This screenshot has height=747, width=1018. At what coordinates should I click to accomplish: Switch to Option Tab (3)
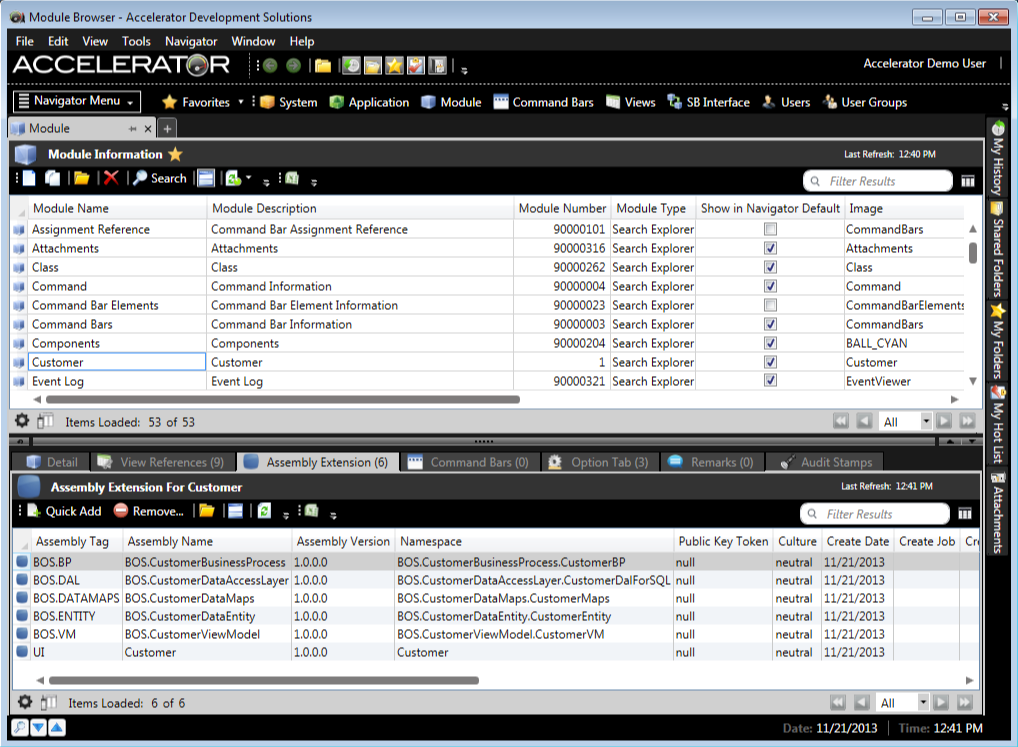click(x=600, y=461)
